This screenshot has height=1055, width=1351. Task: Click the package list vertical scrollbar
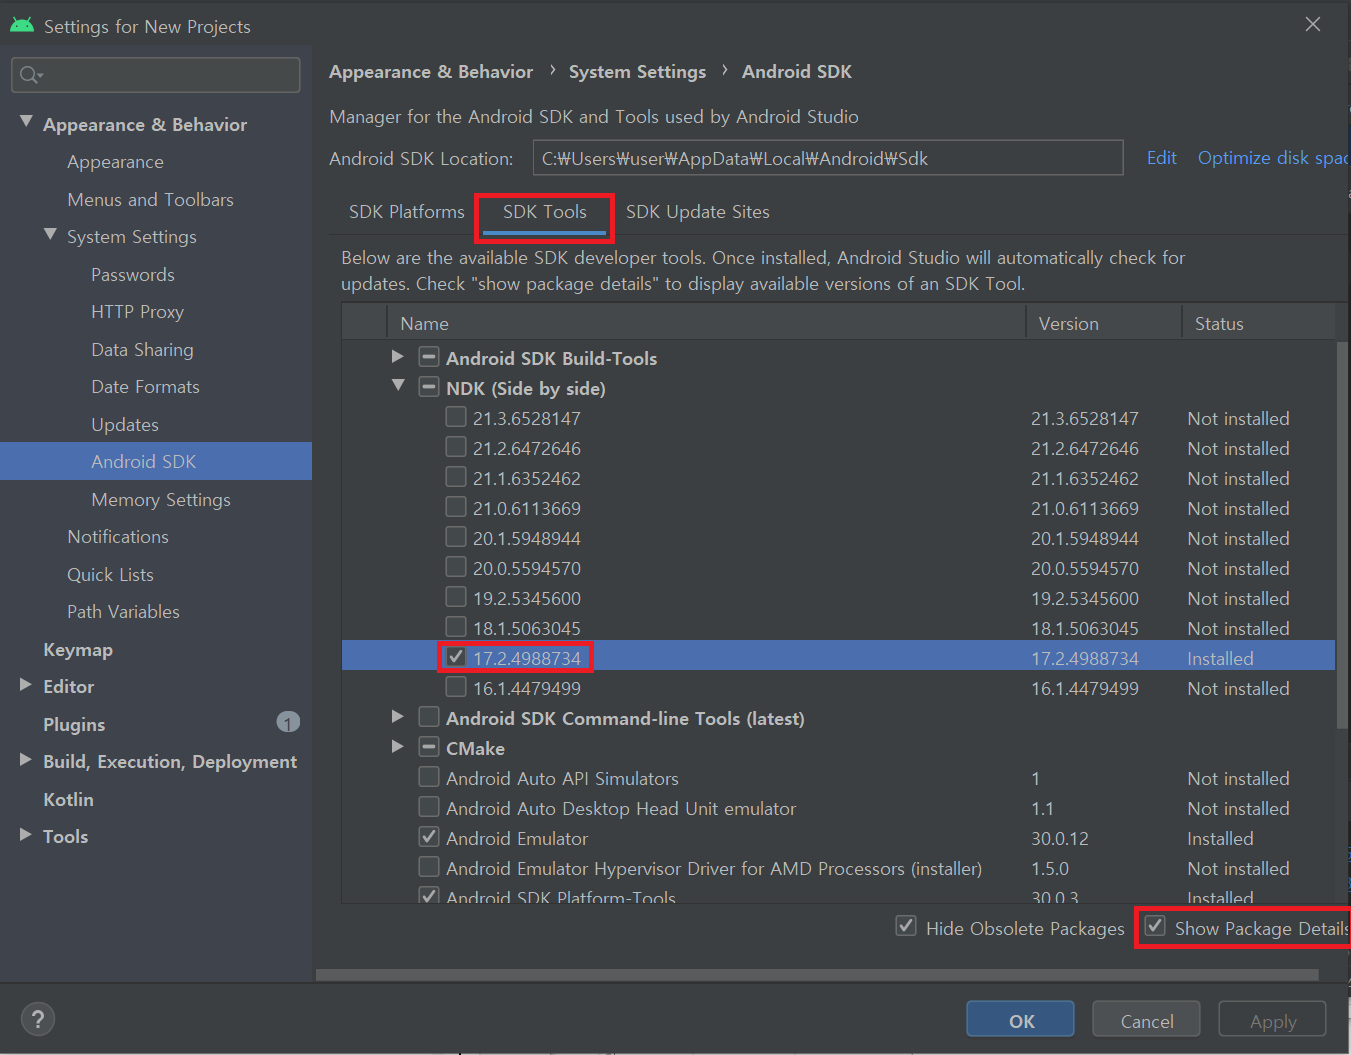pos(1342,535)
